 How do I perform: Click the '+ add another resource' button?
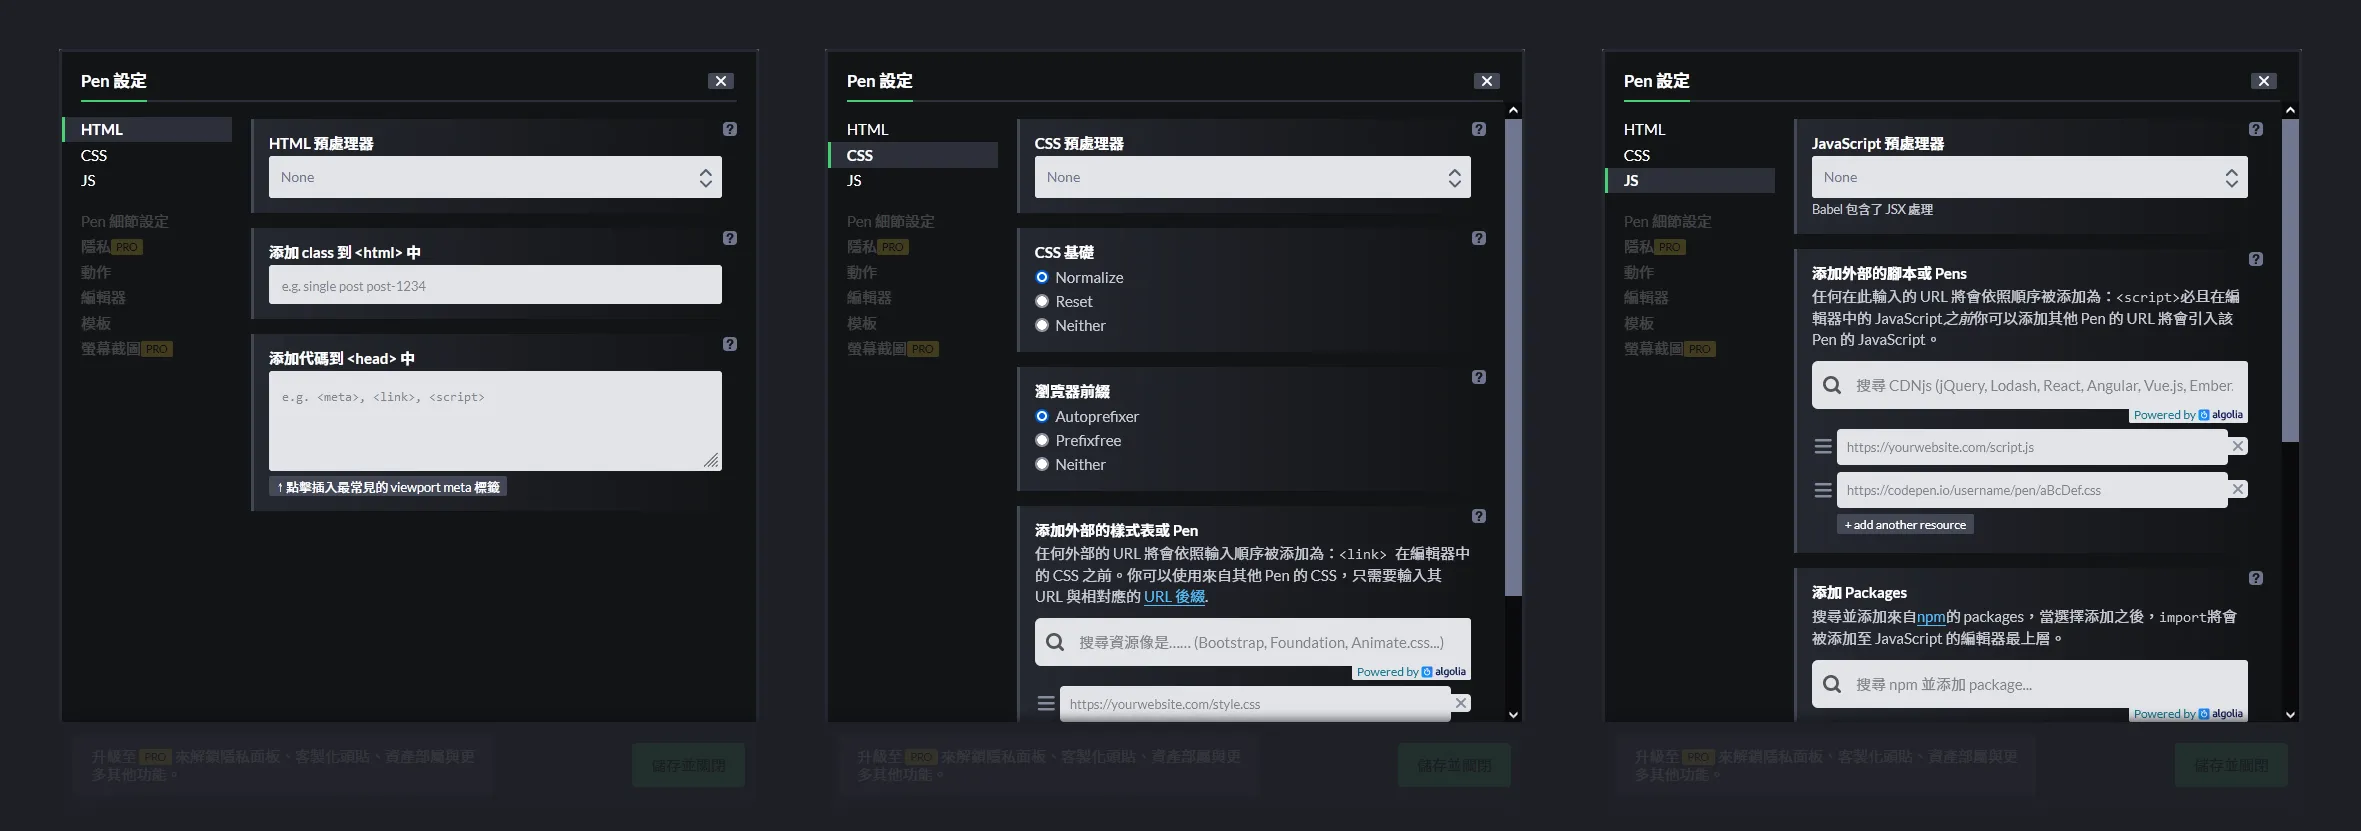click(x=1905, y=525)
